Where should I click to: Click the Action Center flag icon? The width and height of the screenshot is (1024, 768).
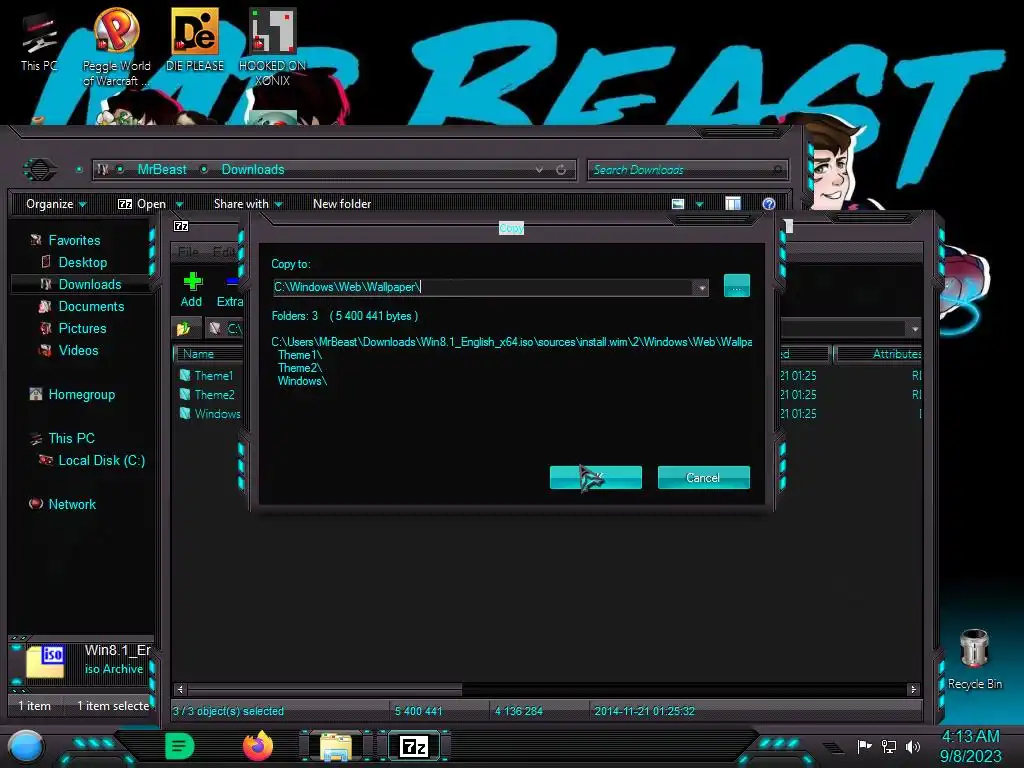(864, 746)
